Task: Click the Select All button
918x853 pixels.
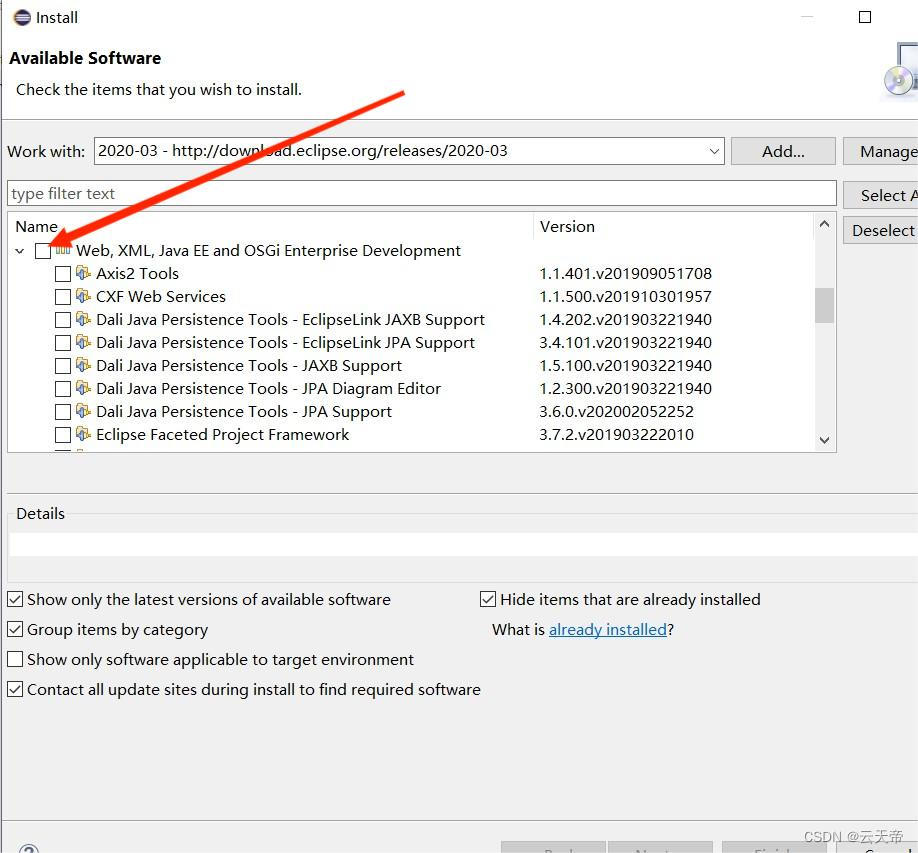Action: [881, 195]
